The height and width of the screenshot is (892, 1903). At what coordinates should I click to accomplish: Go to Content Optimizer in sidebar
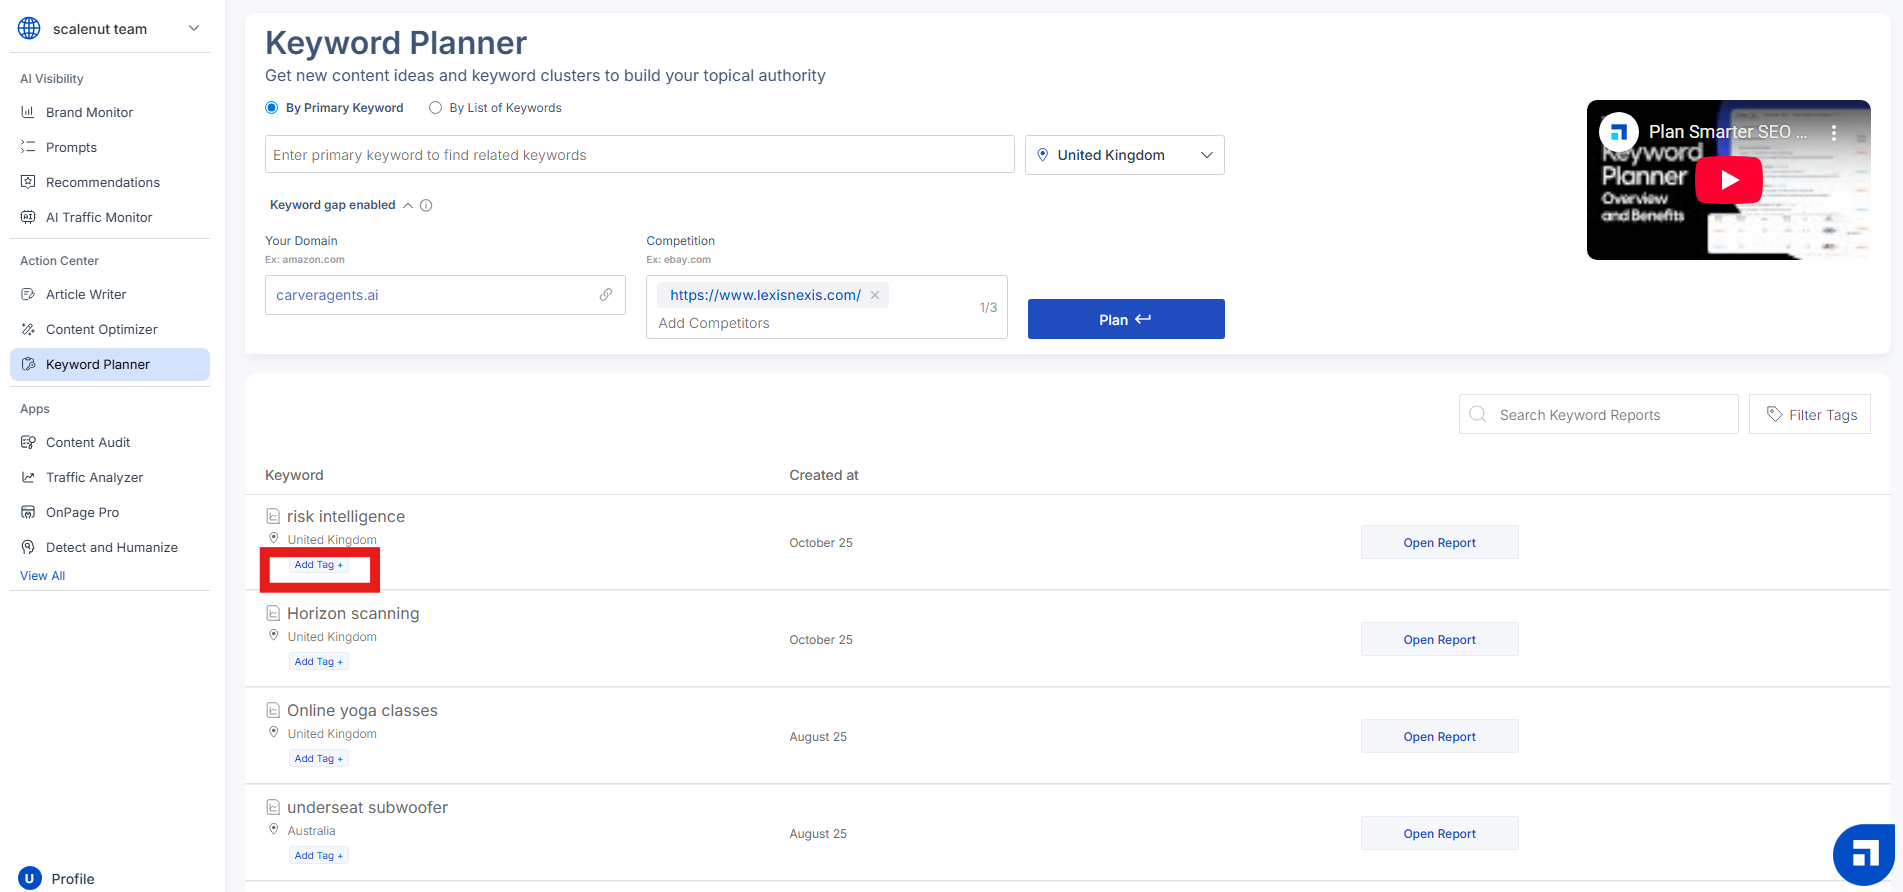pyautogui.click(x=101, y=329)
